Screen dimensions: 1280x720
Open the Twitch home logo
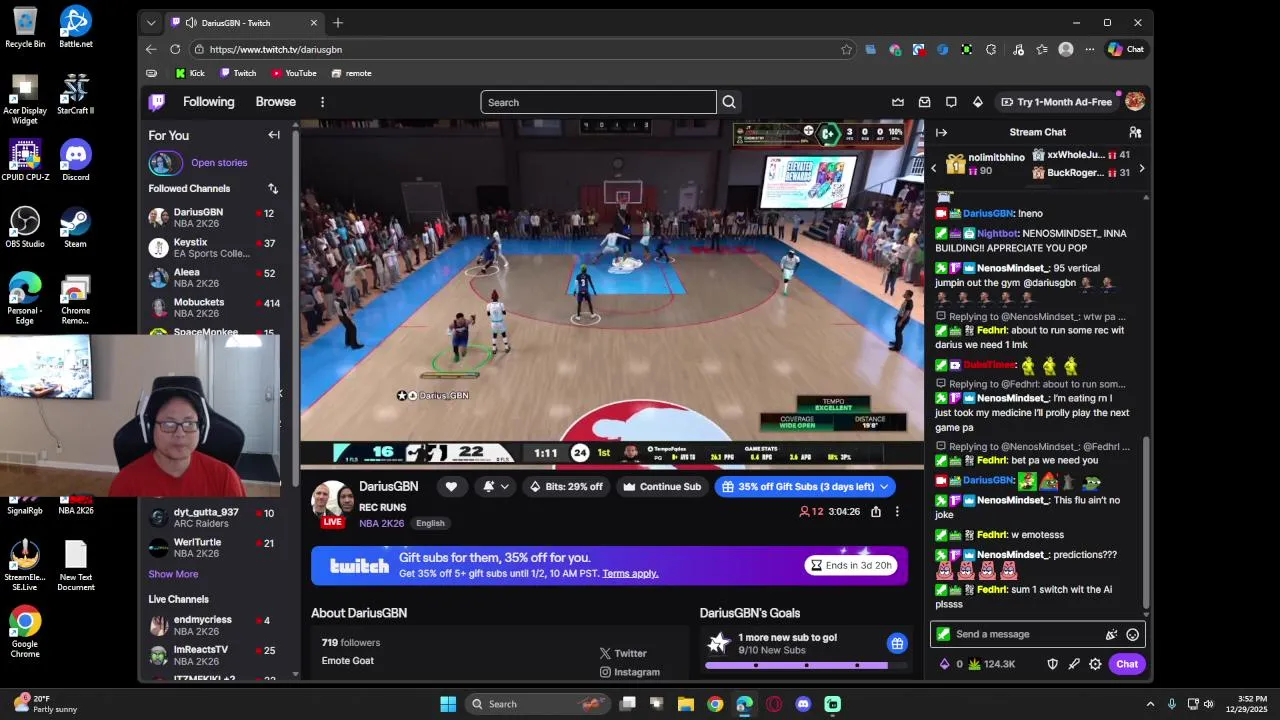coord(157,102)
